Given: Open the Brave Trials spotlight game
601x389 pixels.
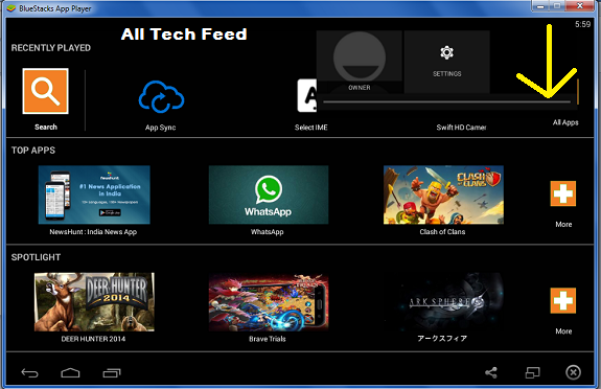Looking at the screenshot, I should (268, 302).
